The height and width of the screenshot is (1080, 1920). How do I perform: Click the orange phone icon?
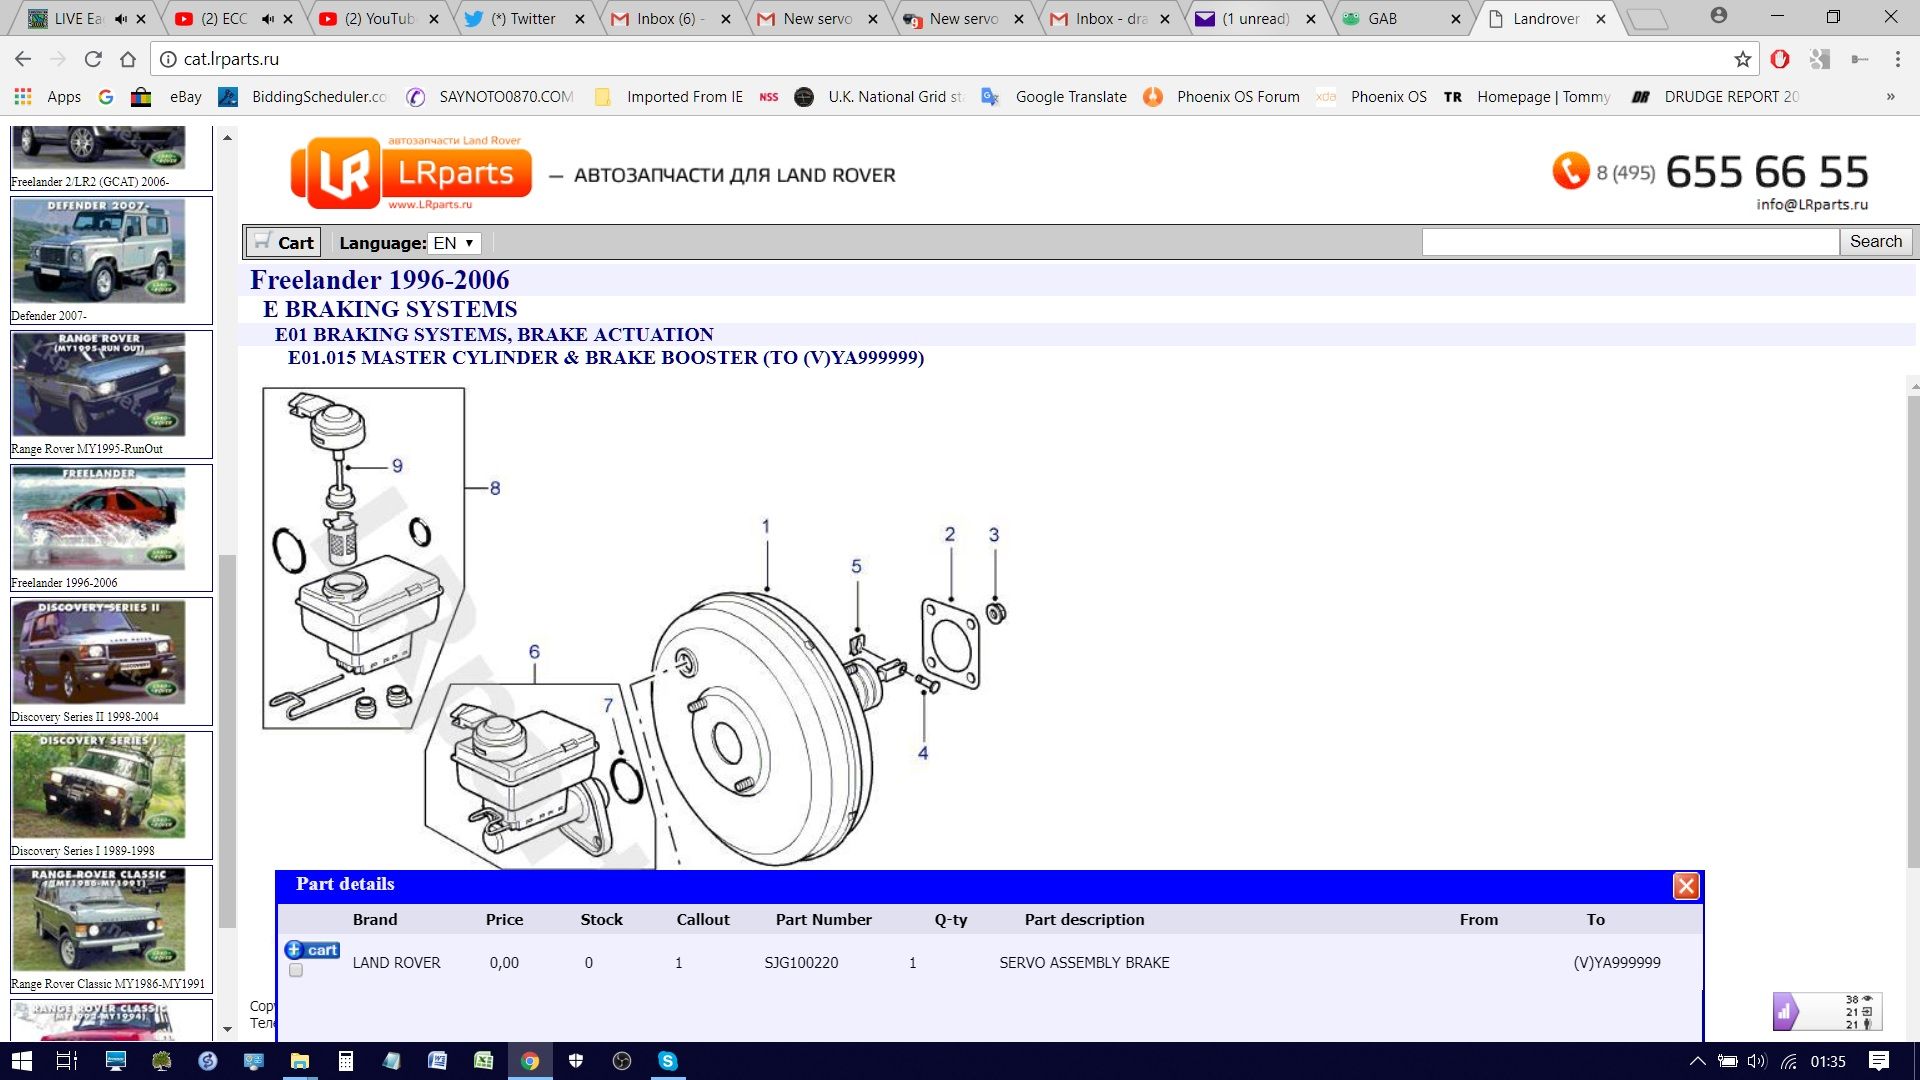[x=1571, y=171]
